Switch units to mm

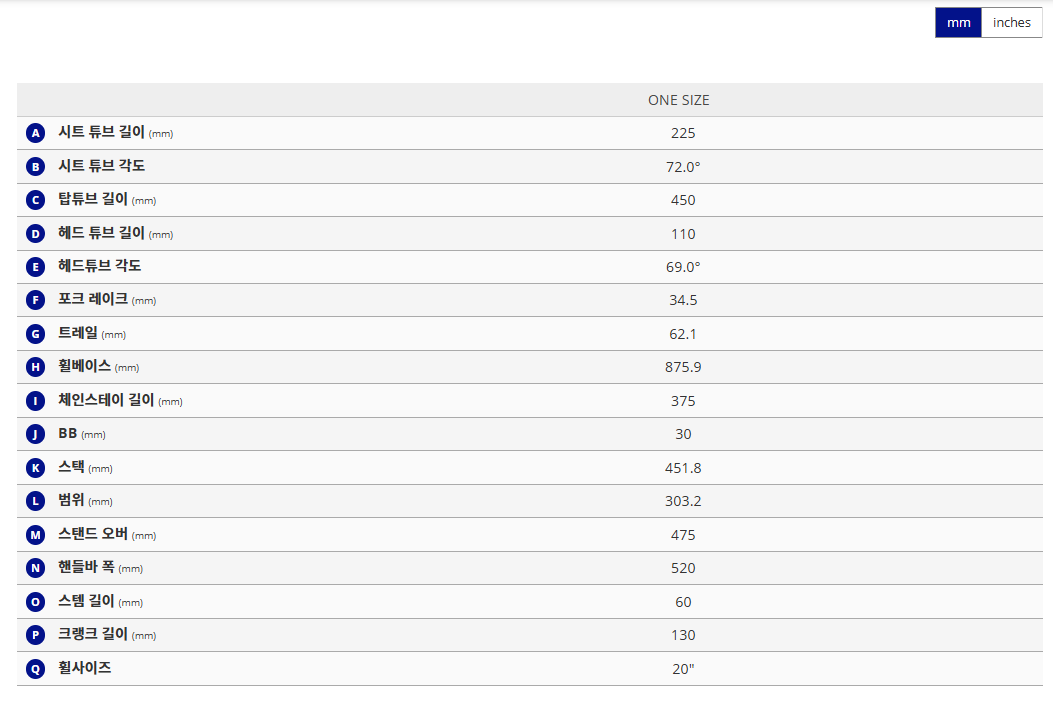coord(958,23)
